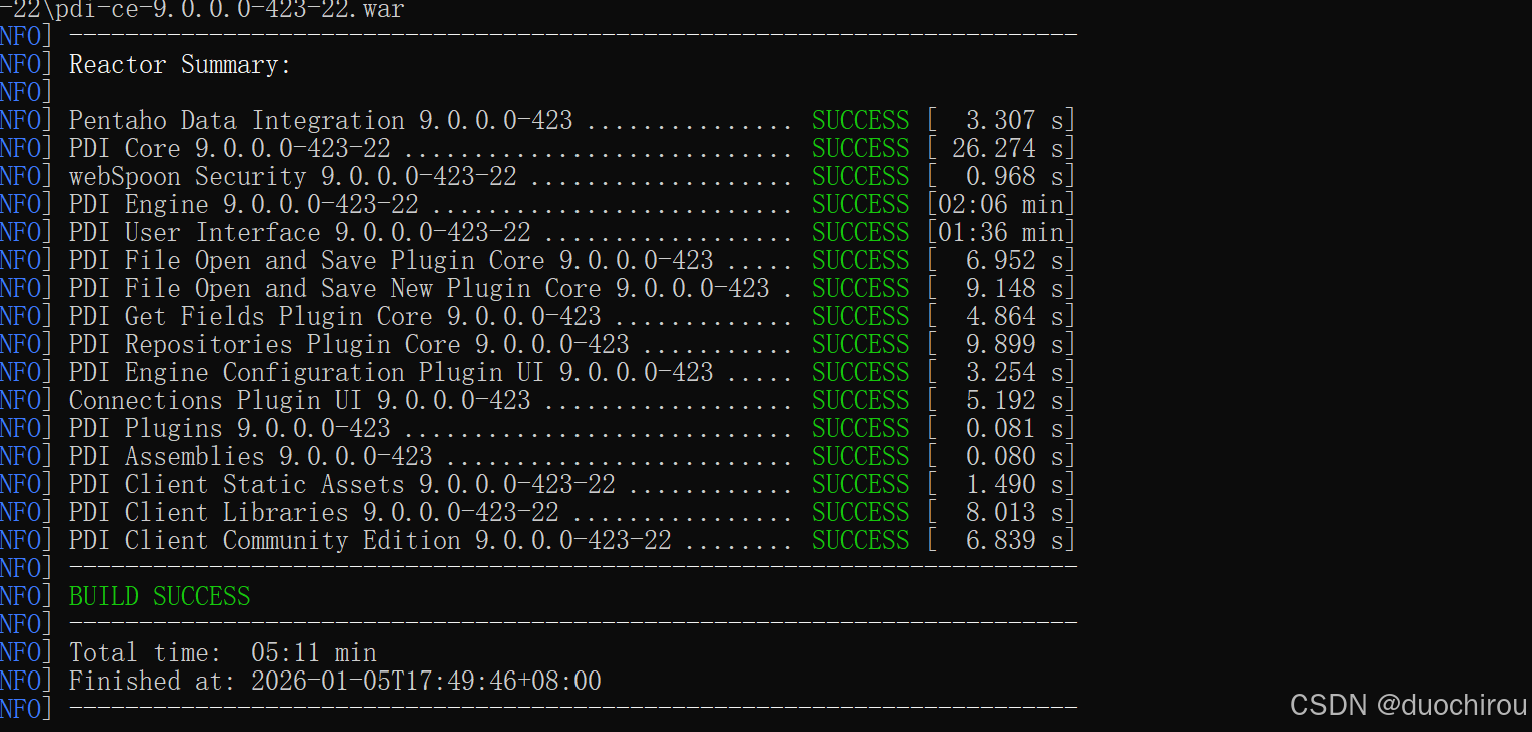The height and width of the screenshot is (732, 1532).
Task: Click 'PDI Repositories Plugin Core 9.0.0.0-423'
Action: point(349,345)
